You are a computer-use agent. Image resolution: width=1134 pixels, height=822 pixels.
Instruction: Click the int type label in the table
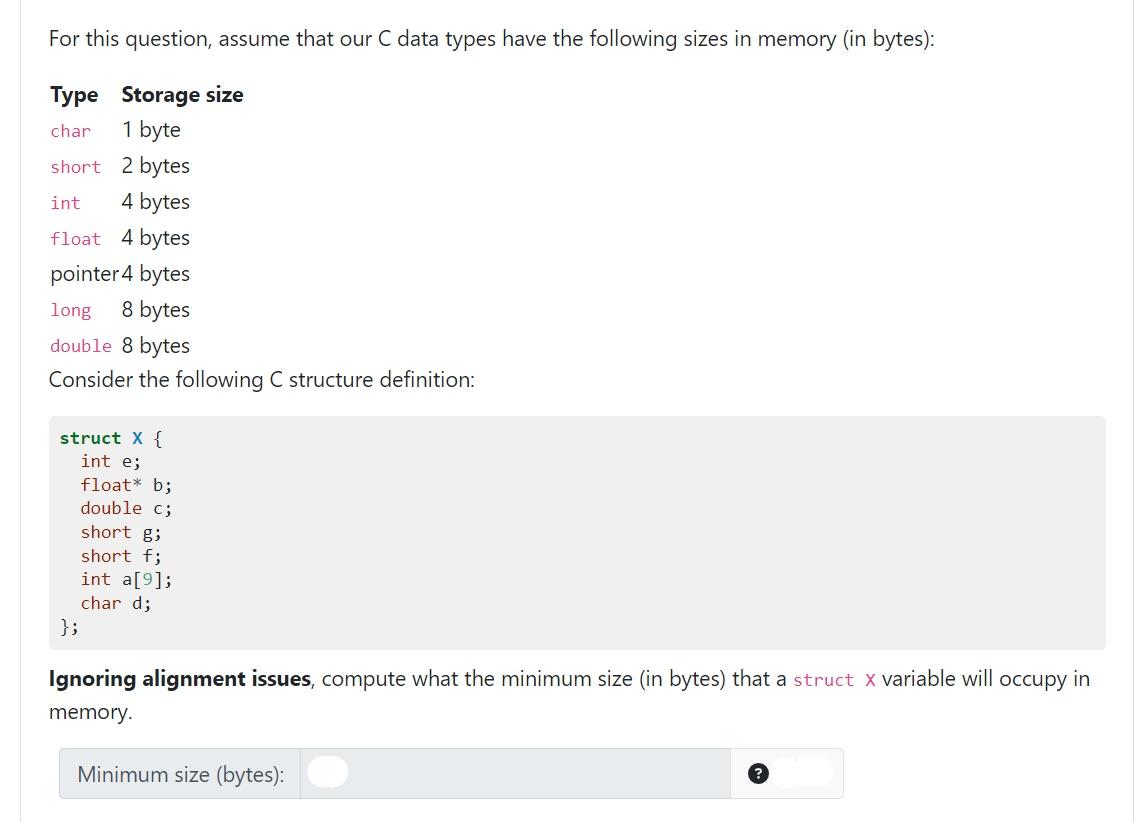(64, 203)
